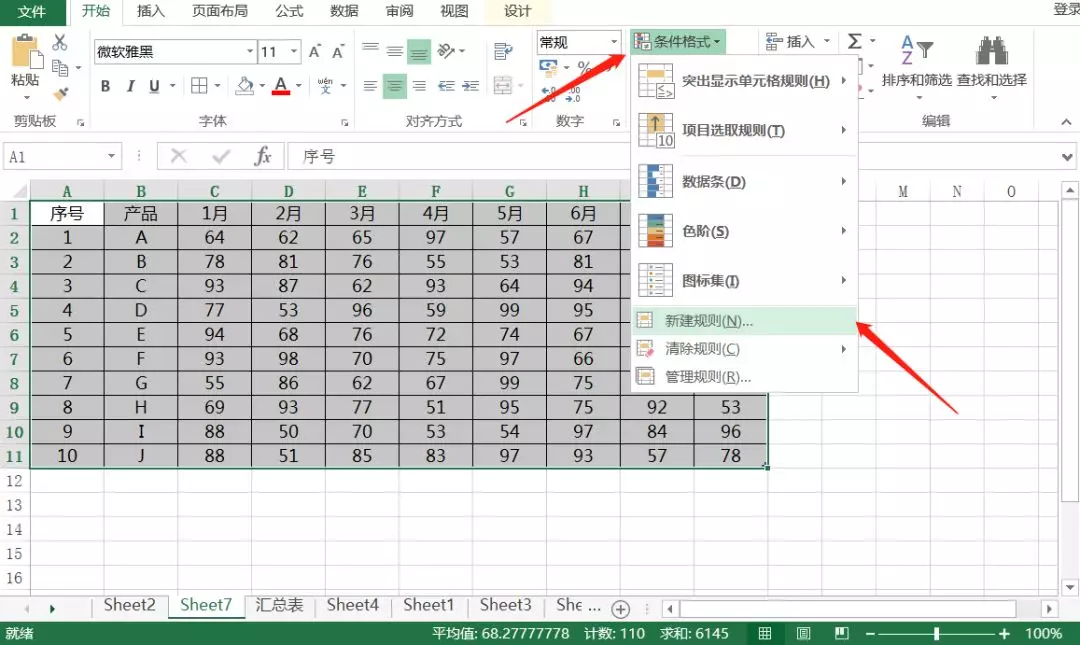
Task: Toggle Underline formatting
Action: [154, 86]
